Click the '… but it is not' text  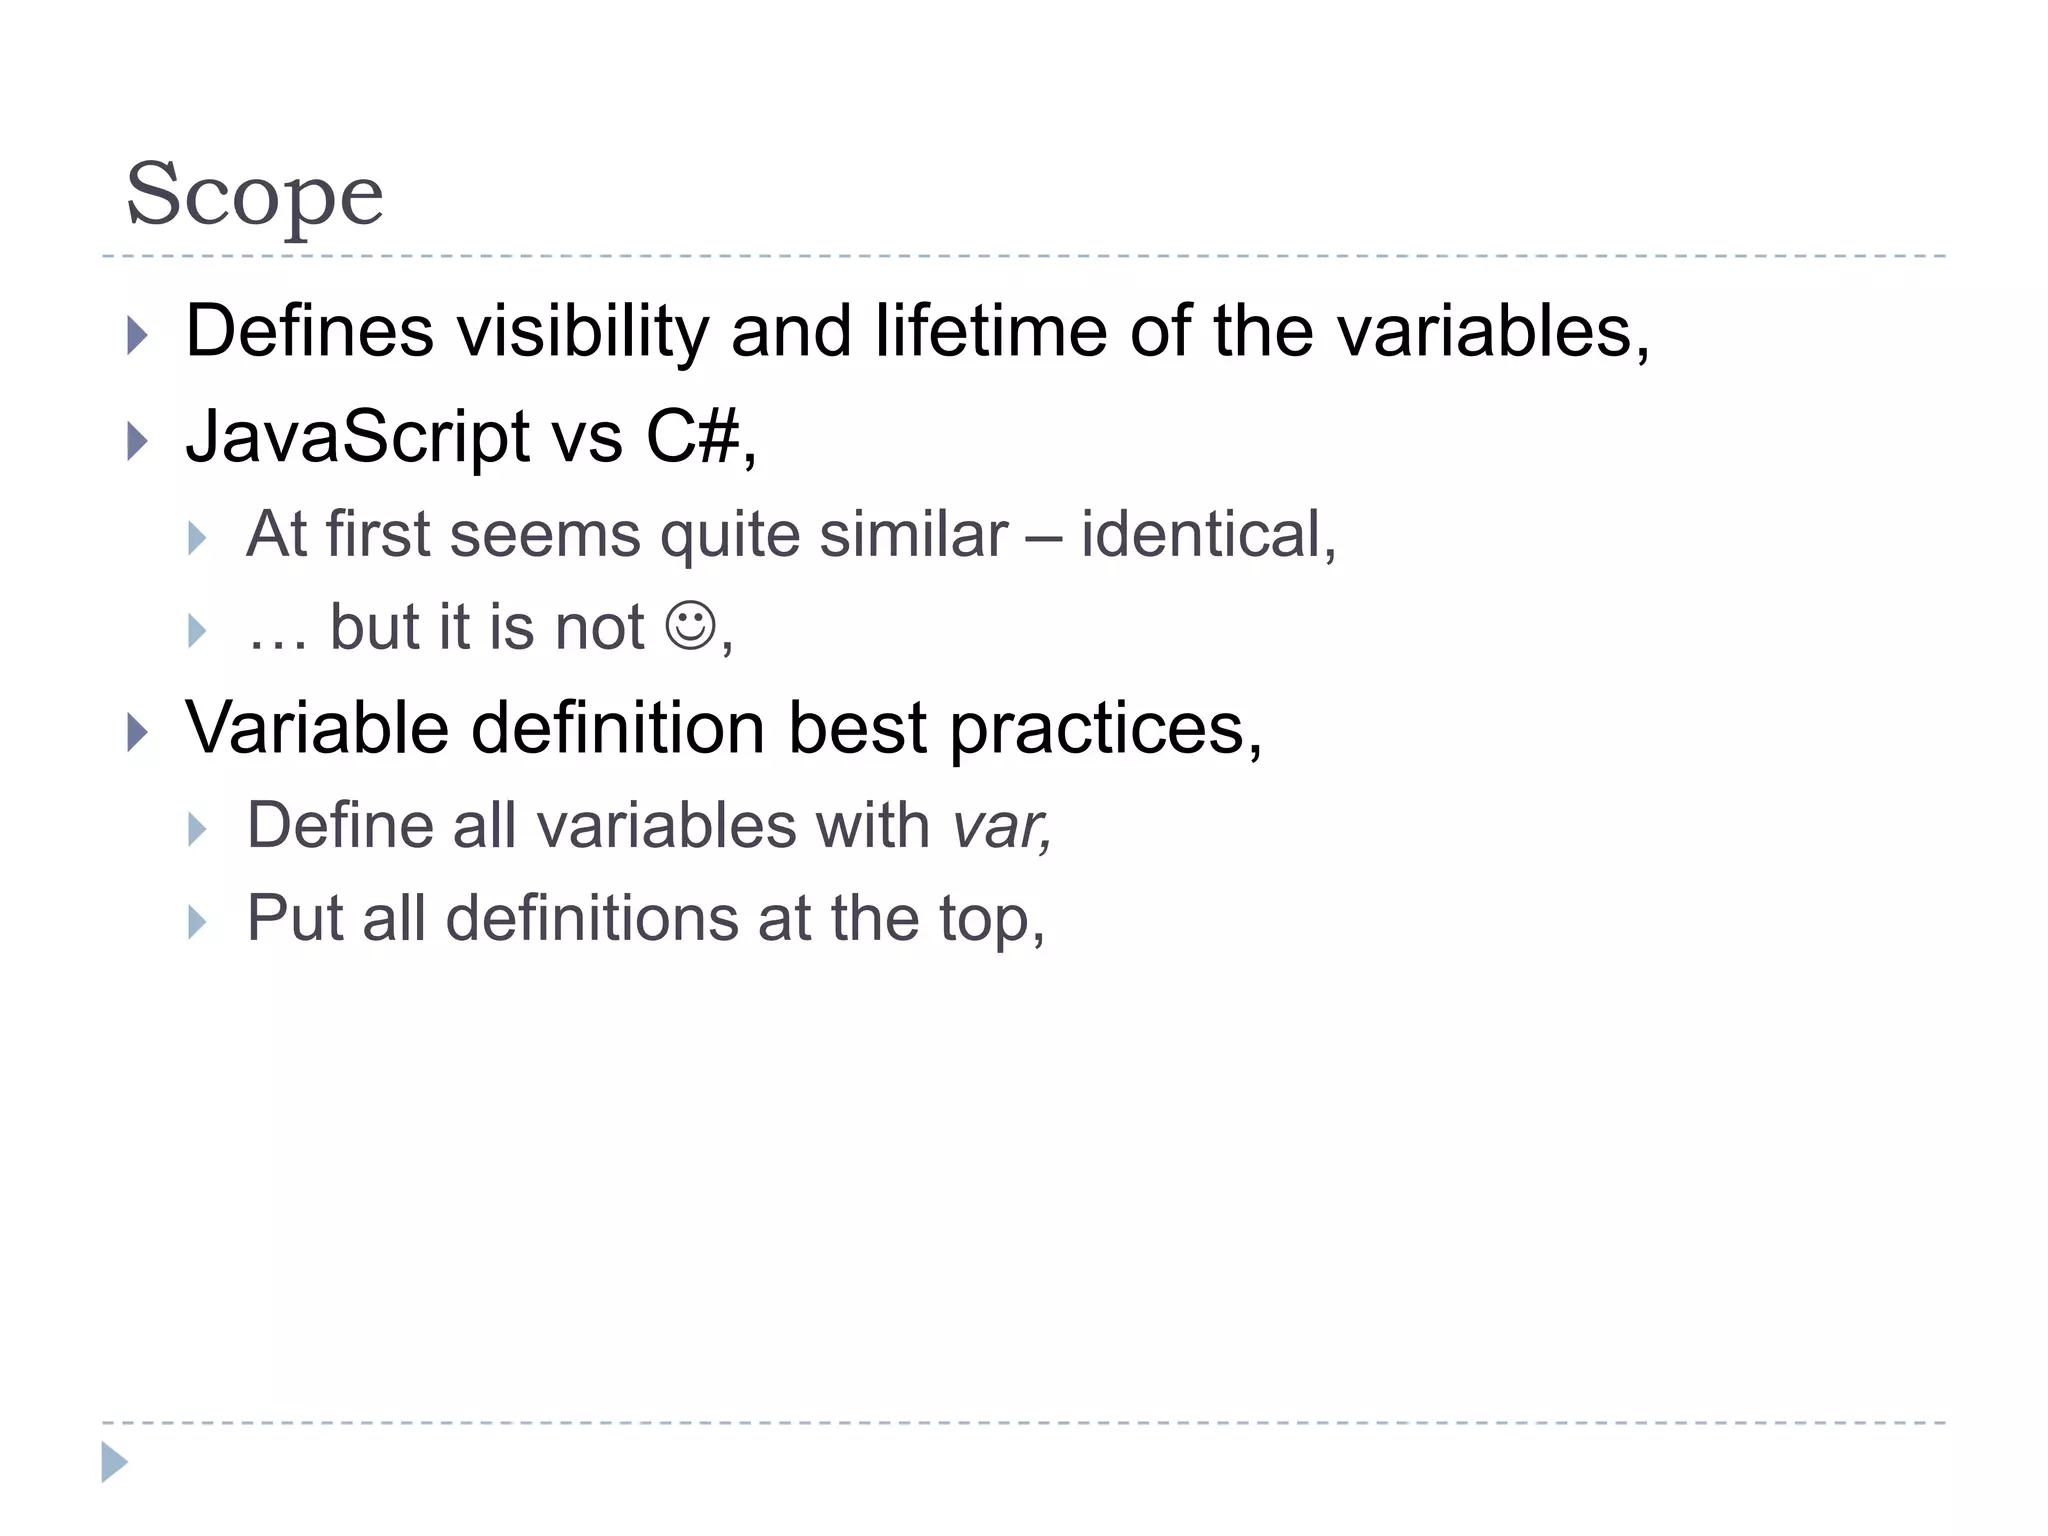point(446,628)
